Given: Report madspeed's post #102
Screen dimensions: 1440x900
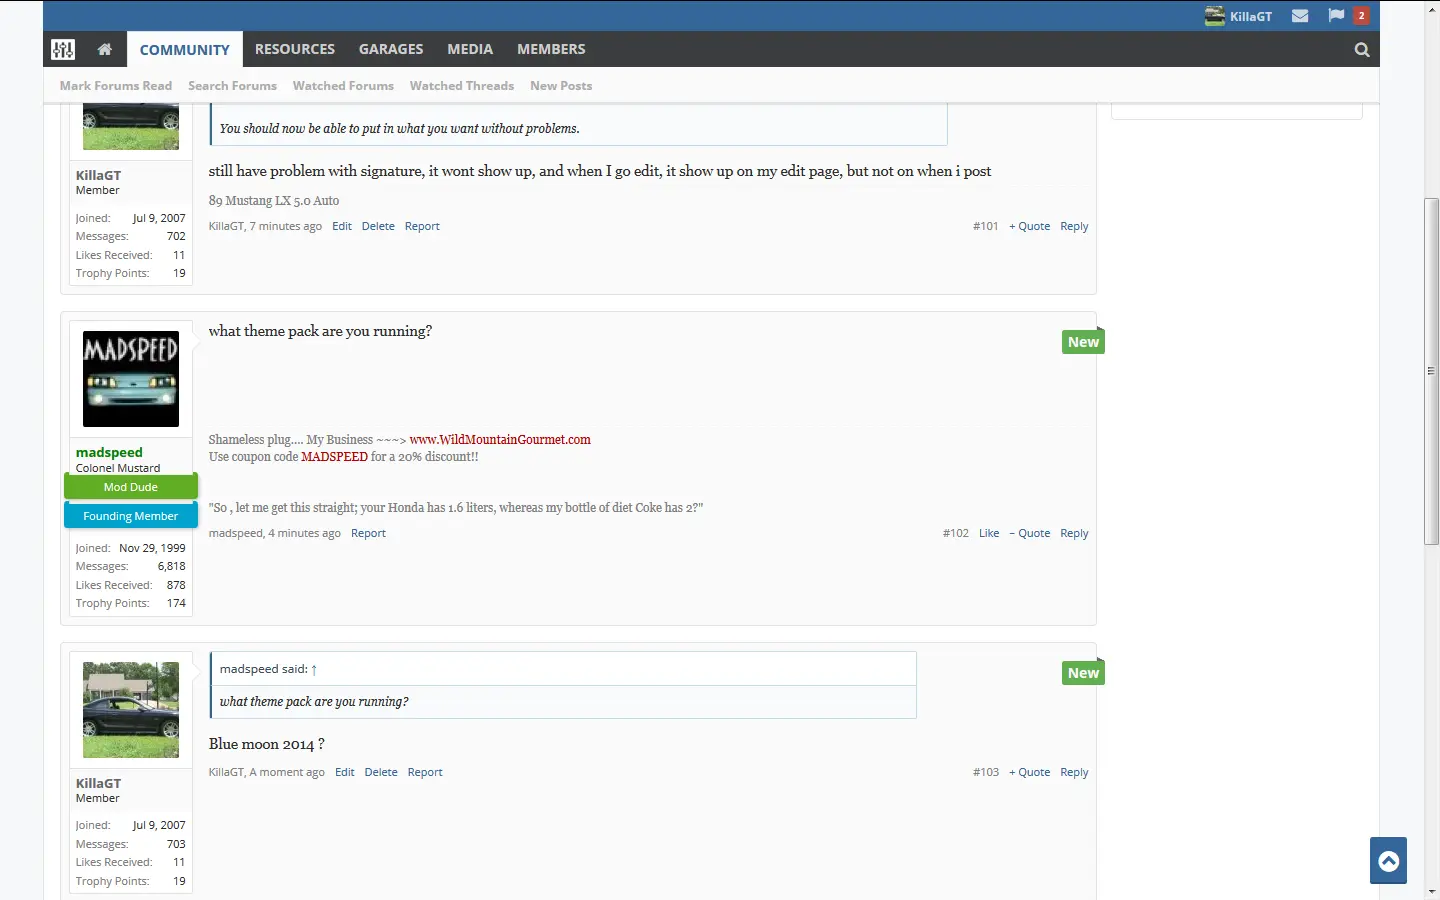Looking at the screenshot, I should tap(368, 533).
